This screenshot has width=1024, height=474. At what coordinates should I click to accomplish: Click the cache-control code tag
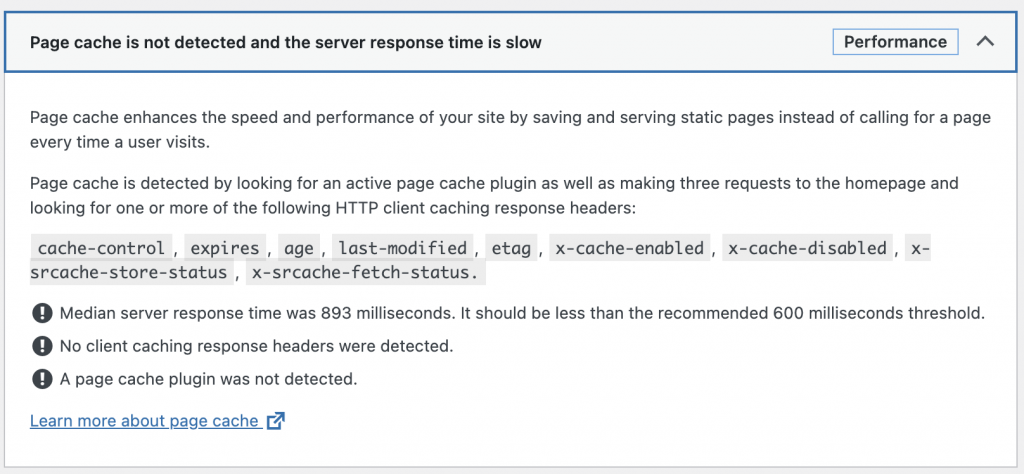[x=101, y=248]
